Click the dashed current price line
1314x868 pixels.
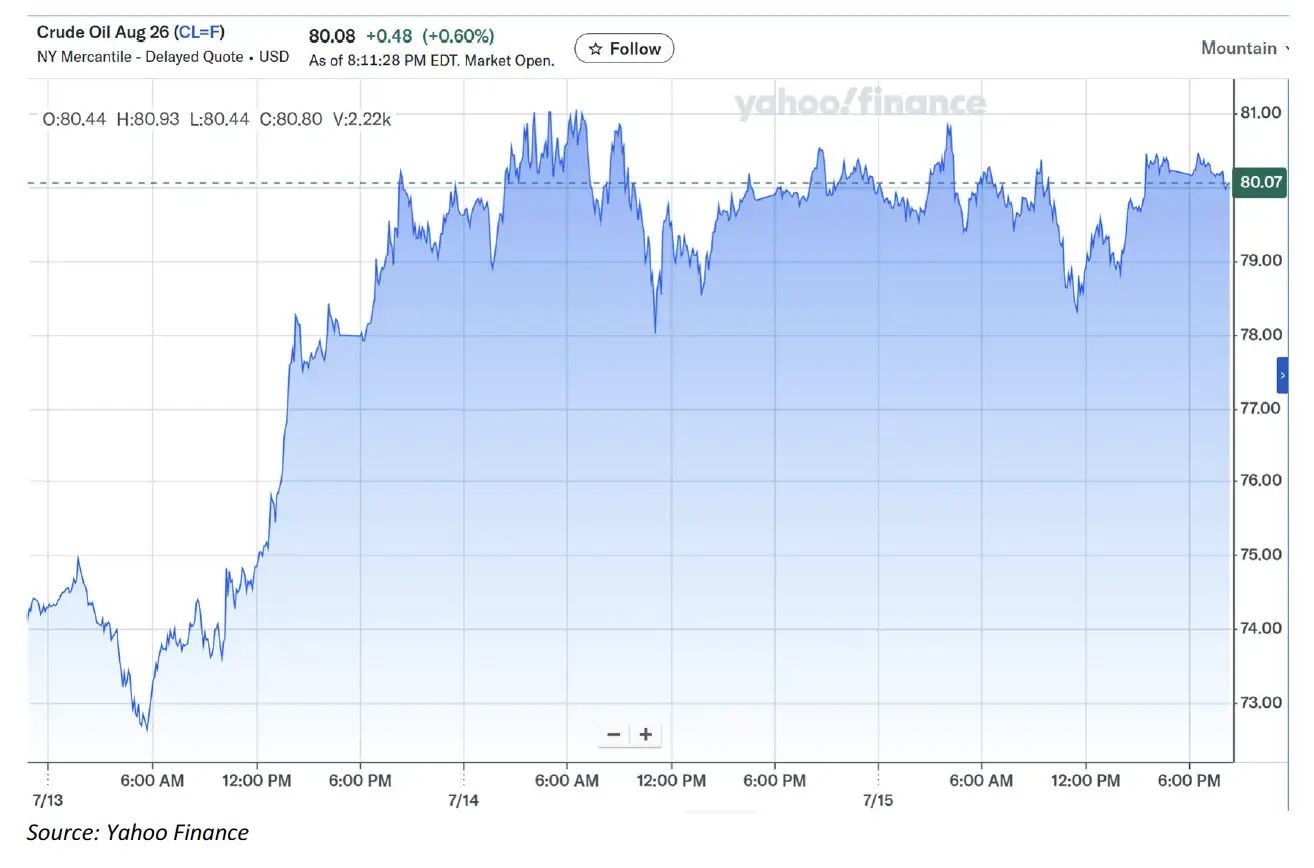click(630, 183)
